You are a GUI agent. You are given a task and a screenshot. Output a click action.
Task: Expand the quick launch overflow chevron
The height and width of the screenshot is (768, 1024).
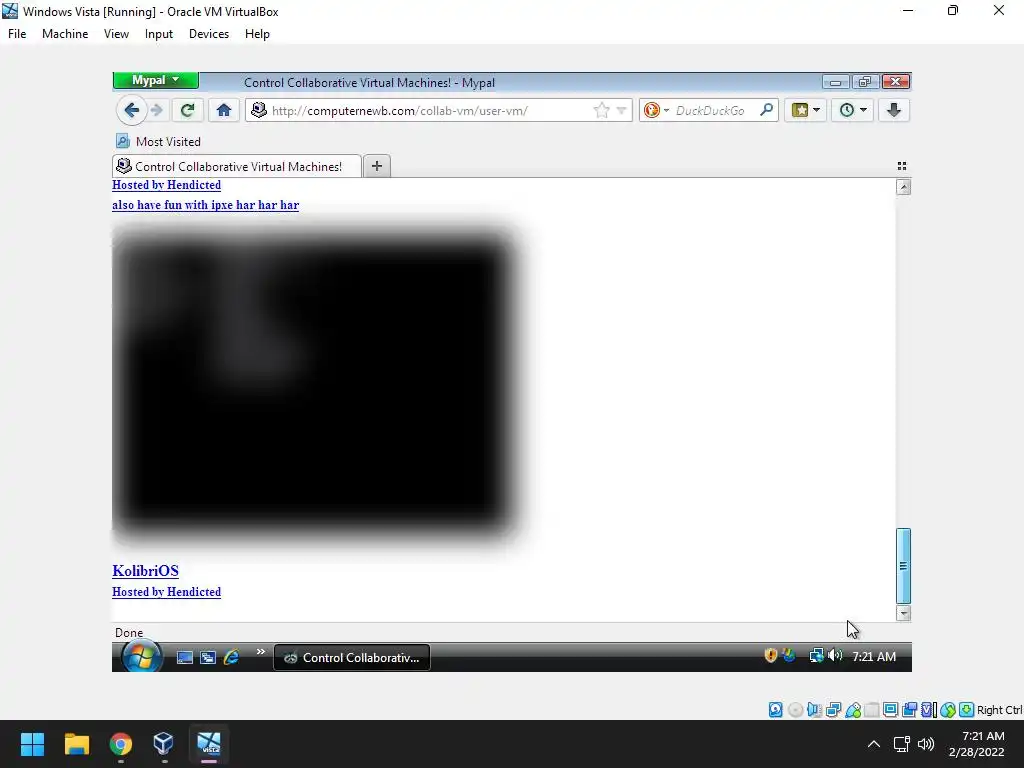coord(261,651)
